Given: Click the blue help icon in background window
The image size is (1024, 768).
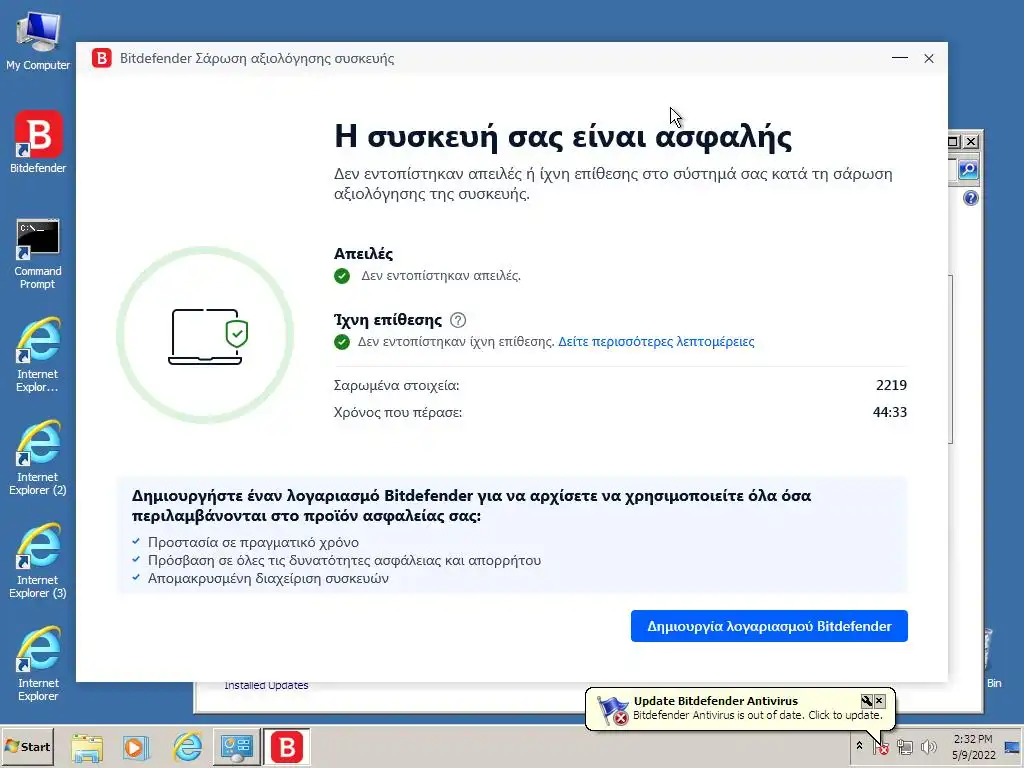Looking at the screenshot, I should point(971,198).
